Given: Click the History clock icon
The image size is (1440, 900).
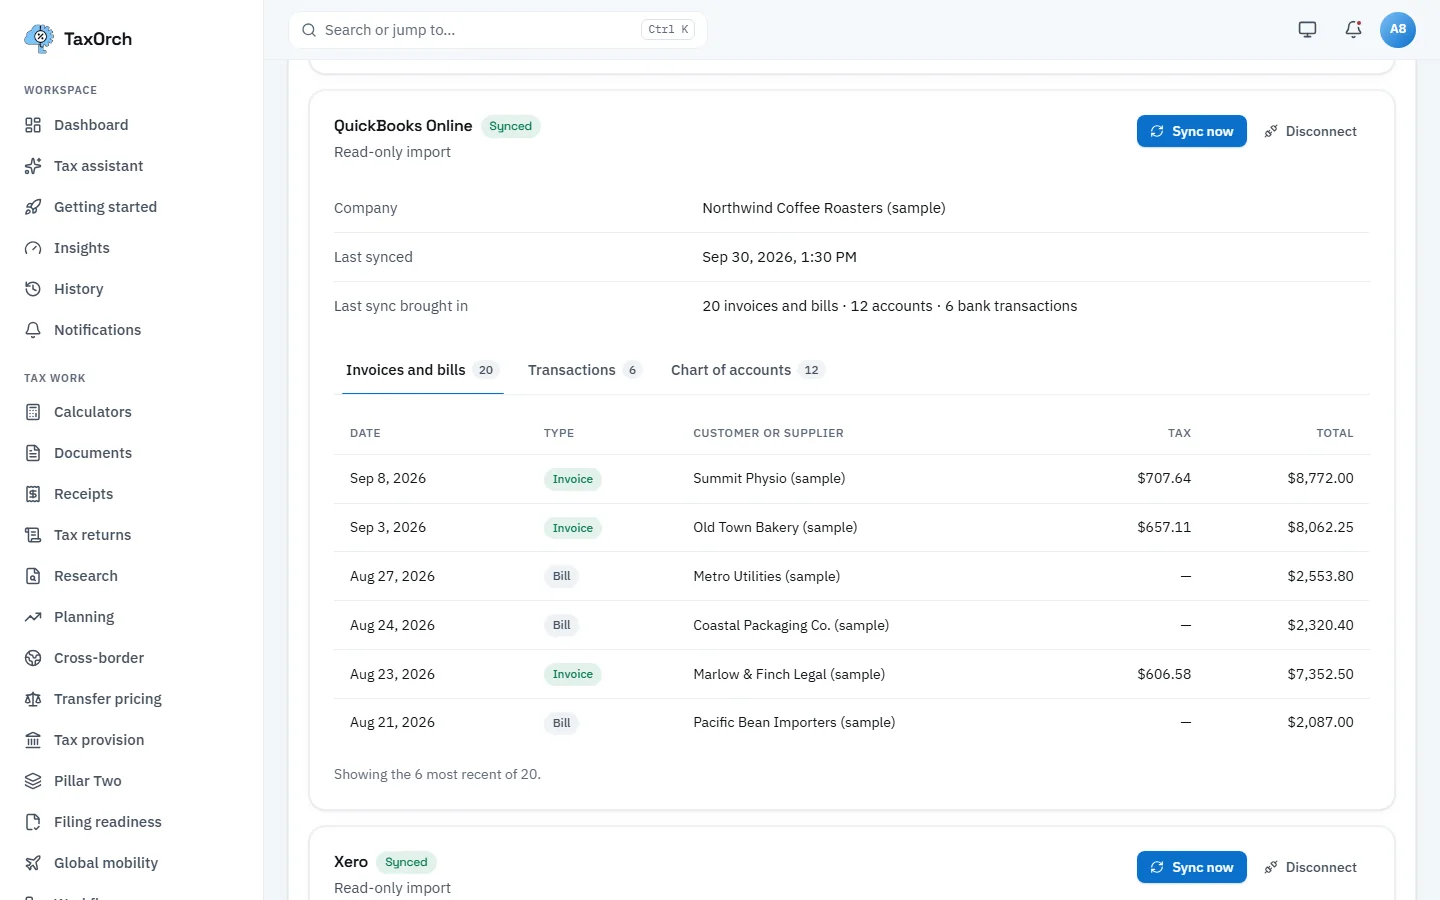Looking at the screenshot, I should 33,289.
